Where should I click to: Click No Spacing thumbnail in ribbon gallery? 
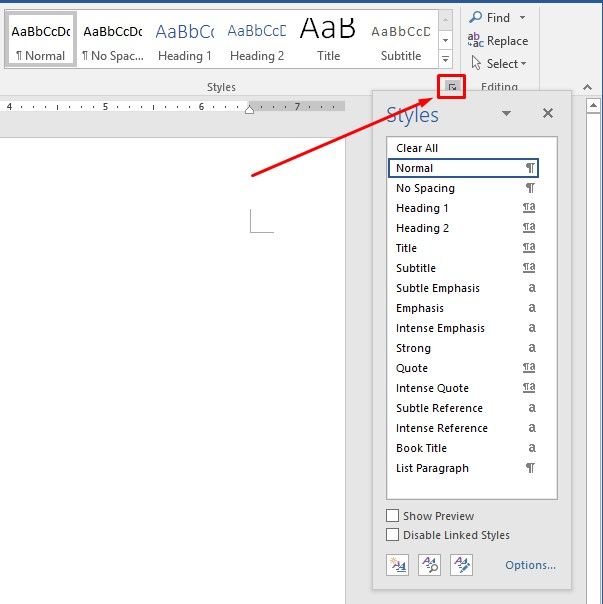[113, 39]
